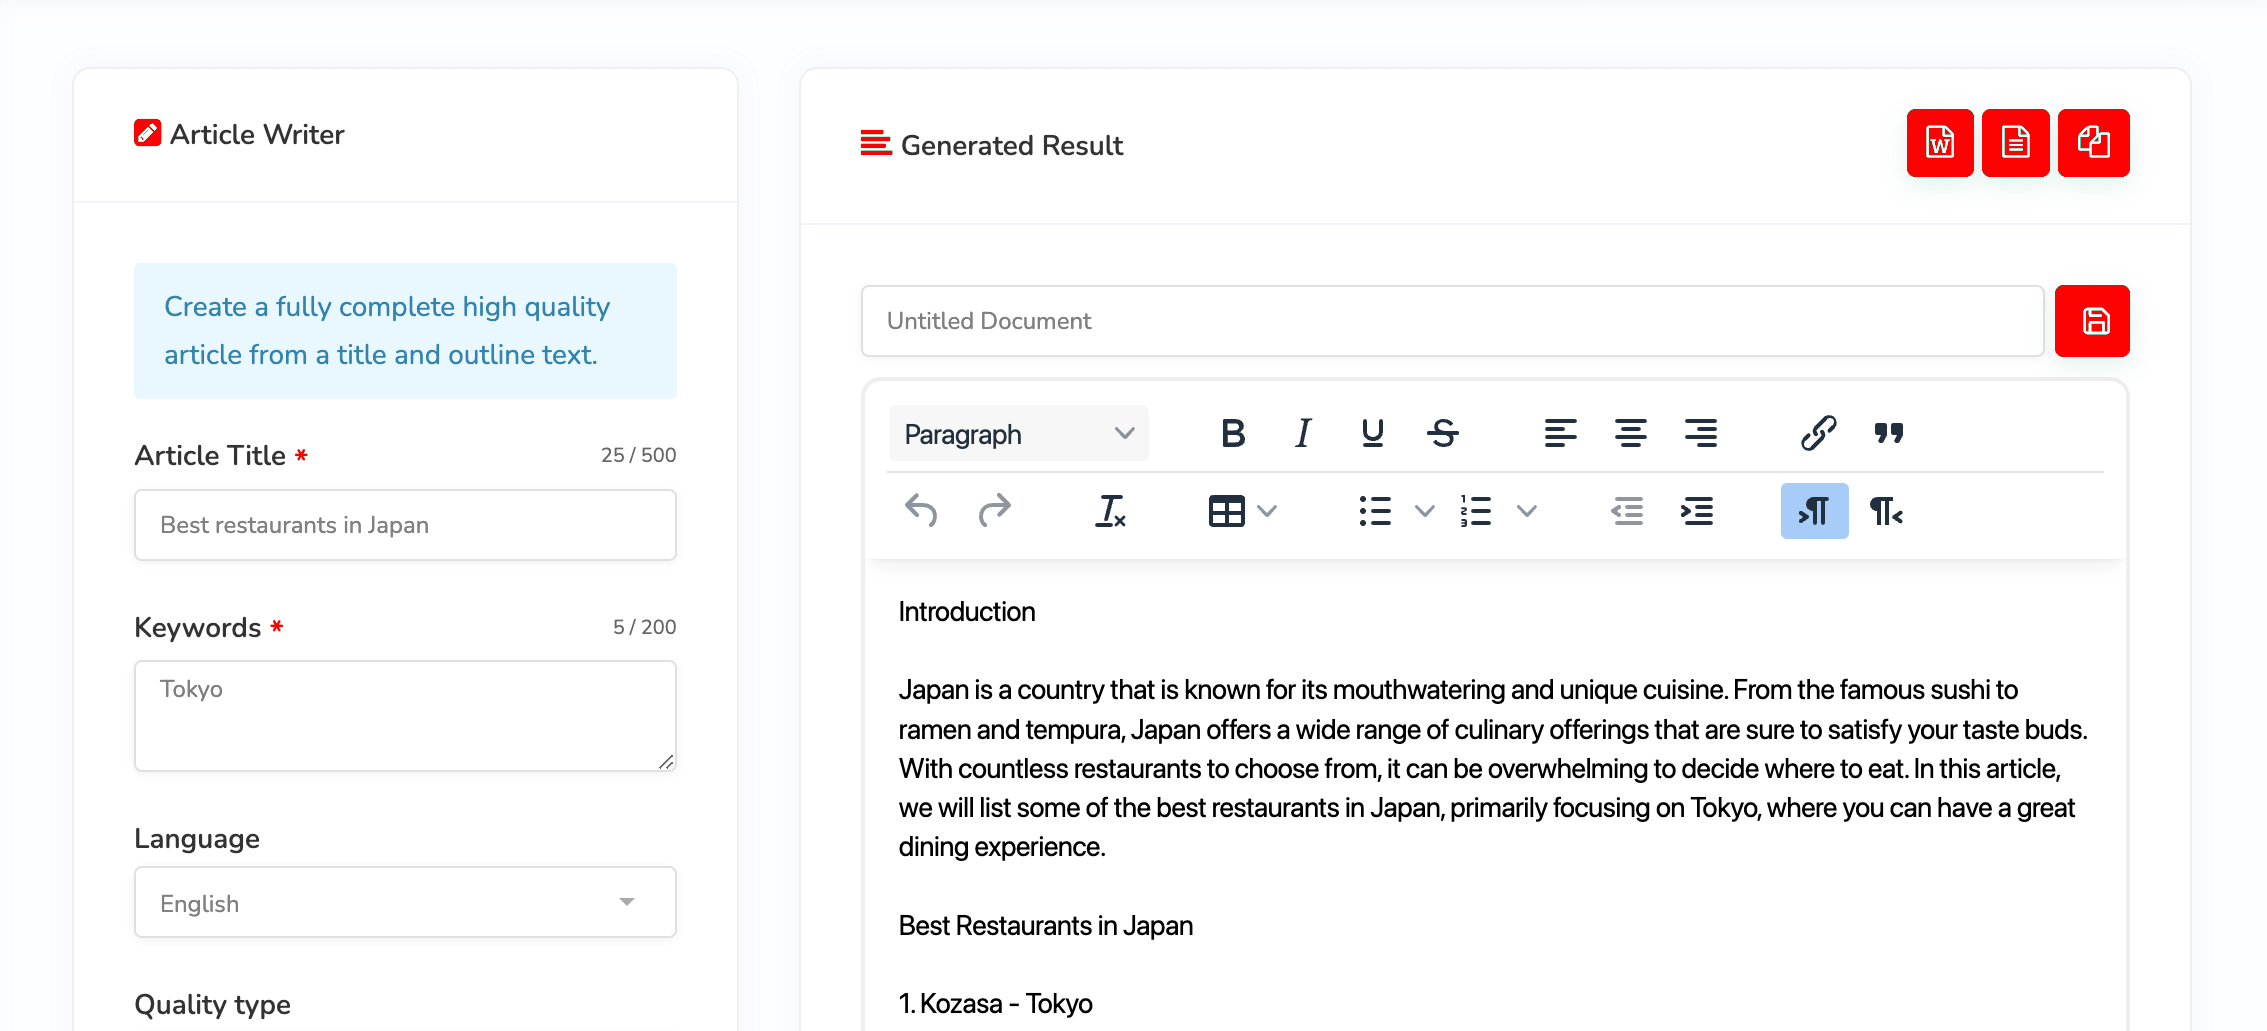
Task: Open the Language dropdown showing English
Action: click(405, 903)
